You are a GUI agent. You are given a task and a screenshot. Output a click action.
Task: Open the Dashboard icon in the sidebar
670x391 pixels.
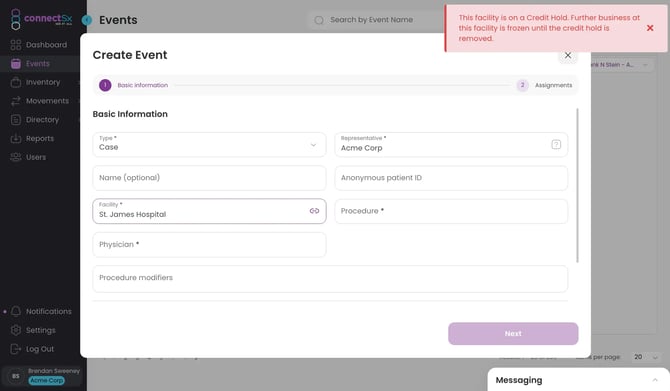pyautogui.click(x=16, y=45)
